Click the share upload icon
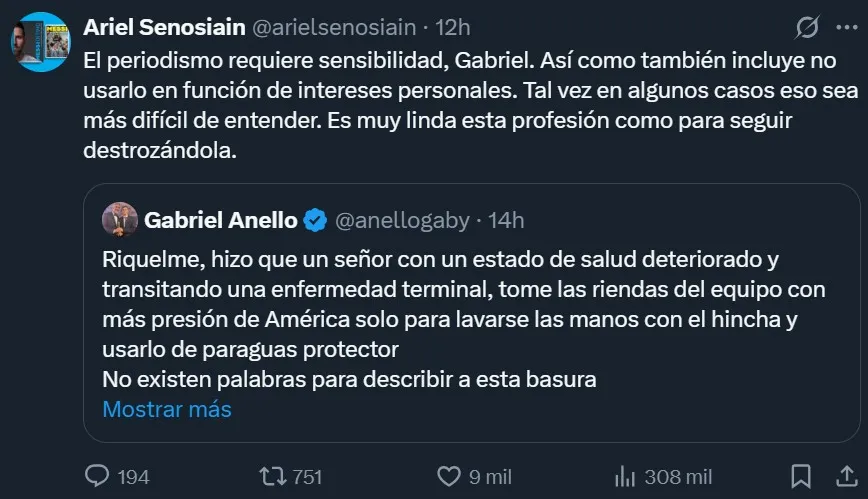The width and height of the screenshot is (868, 499). 846,476
